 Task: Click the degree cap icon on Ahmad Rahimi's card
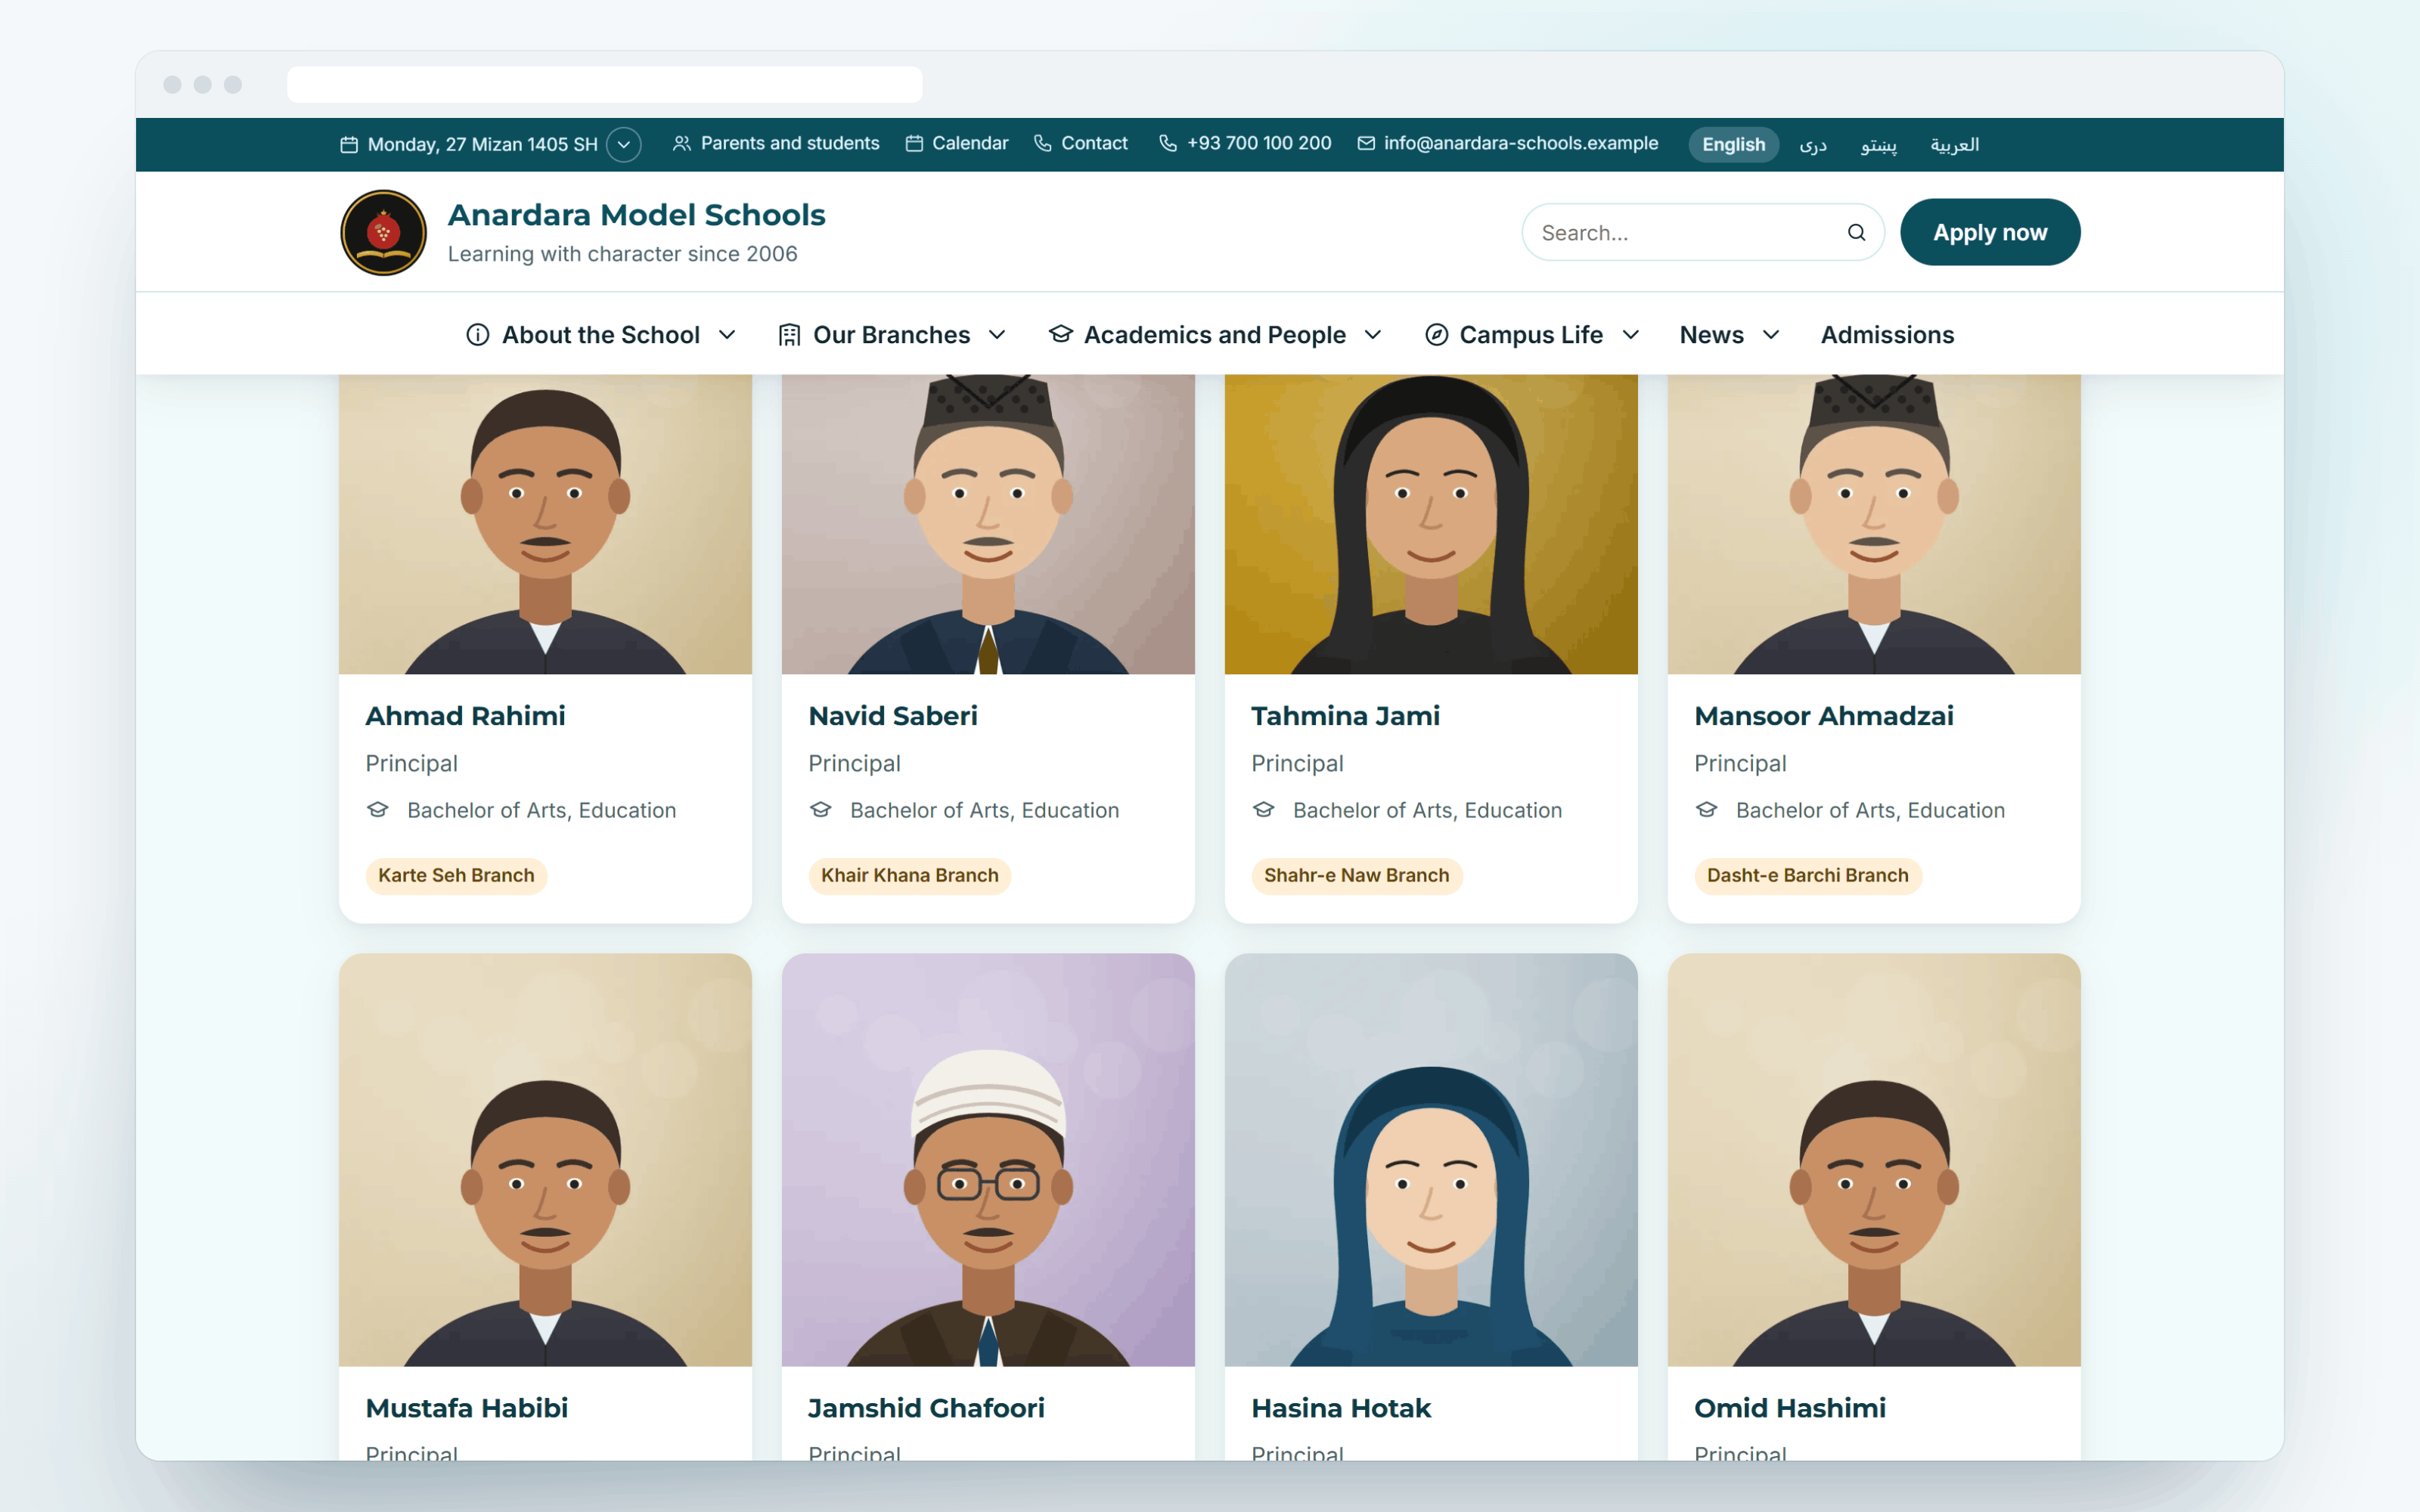pyautogui.click(x=378, y=810)
